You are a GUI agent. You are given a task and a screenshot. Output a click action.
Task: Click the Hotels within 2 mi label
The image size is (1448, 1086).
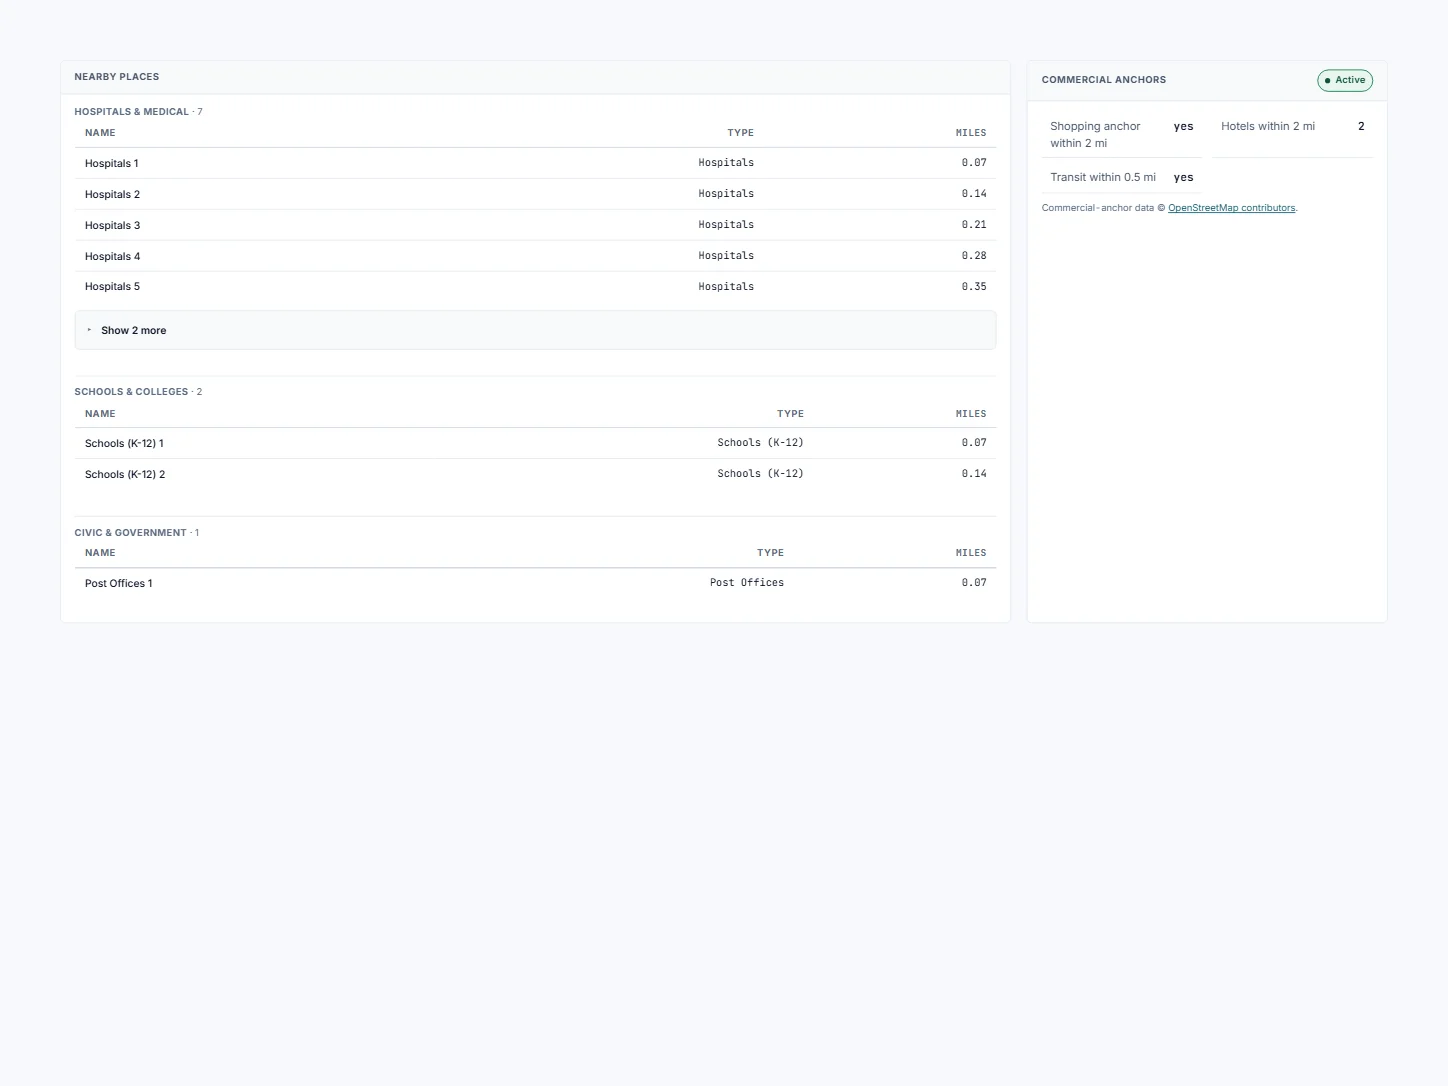coord(1267,126)
